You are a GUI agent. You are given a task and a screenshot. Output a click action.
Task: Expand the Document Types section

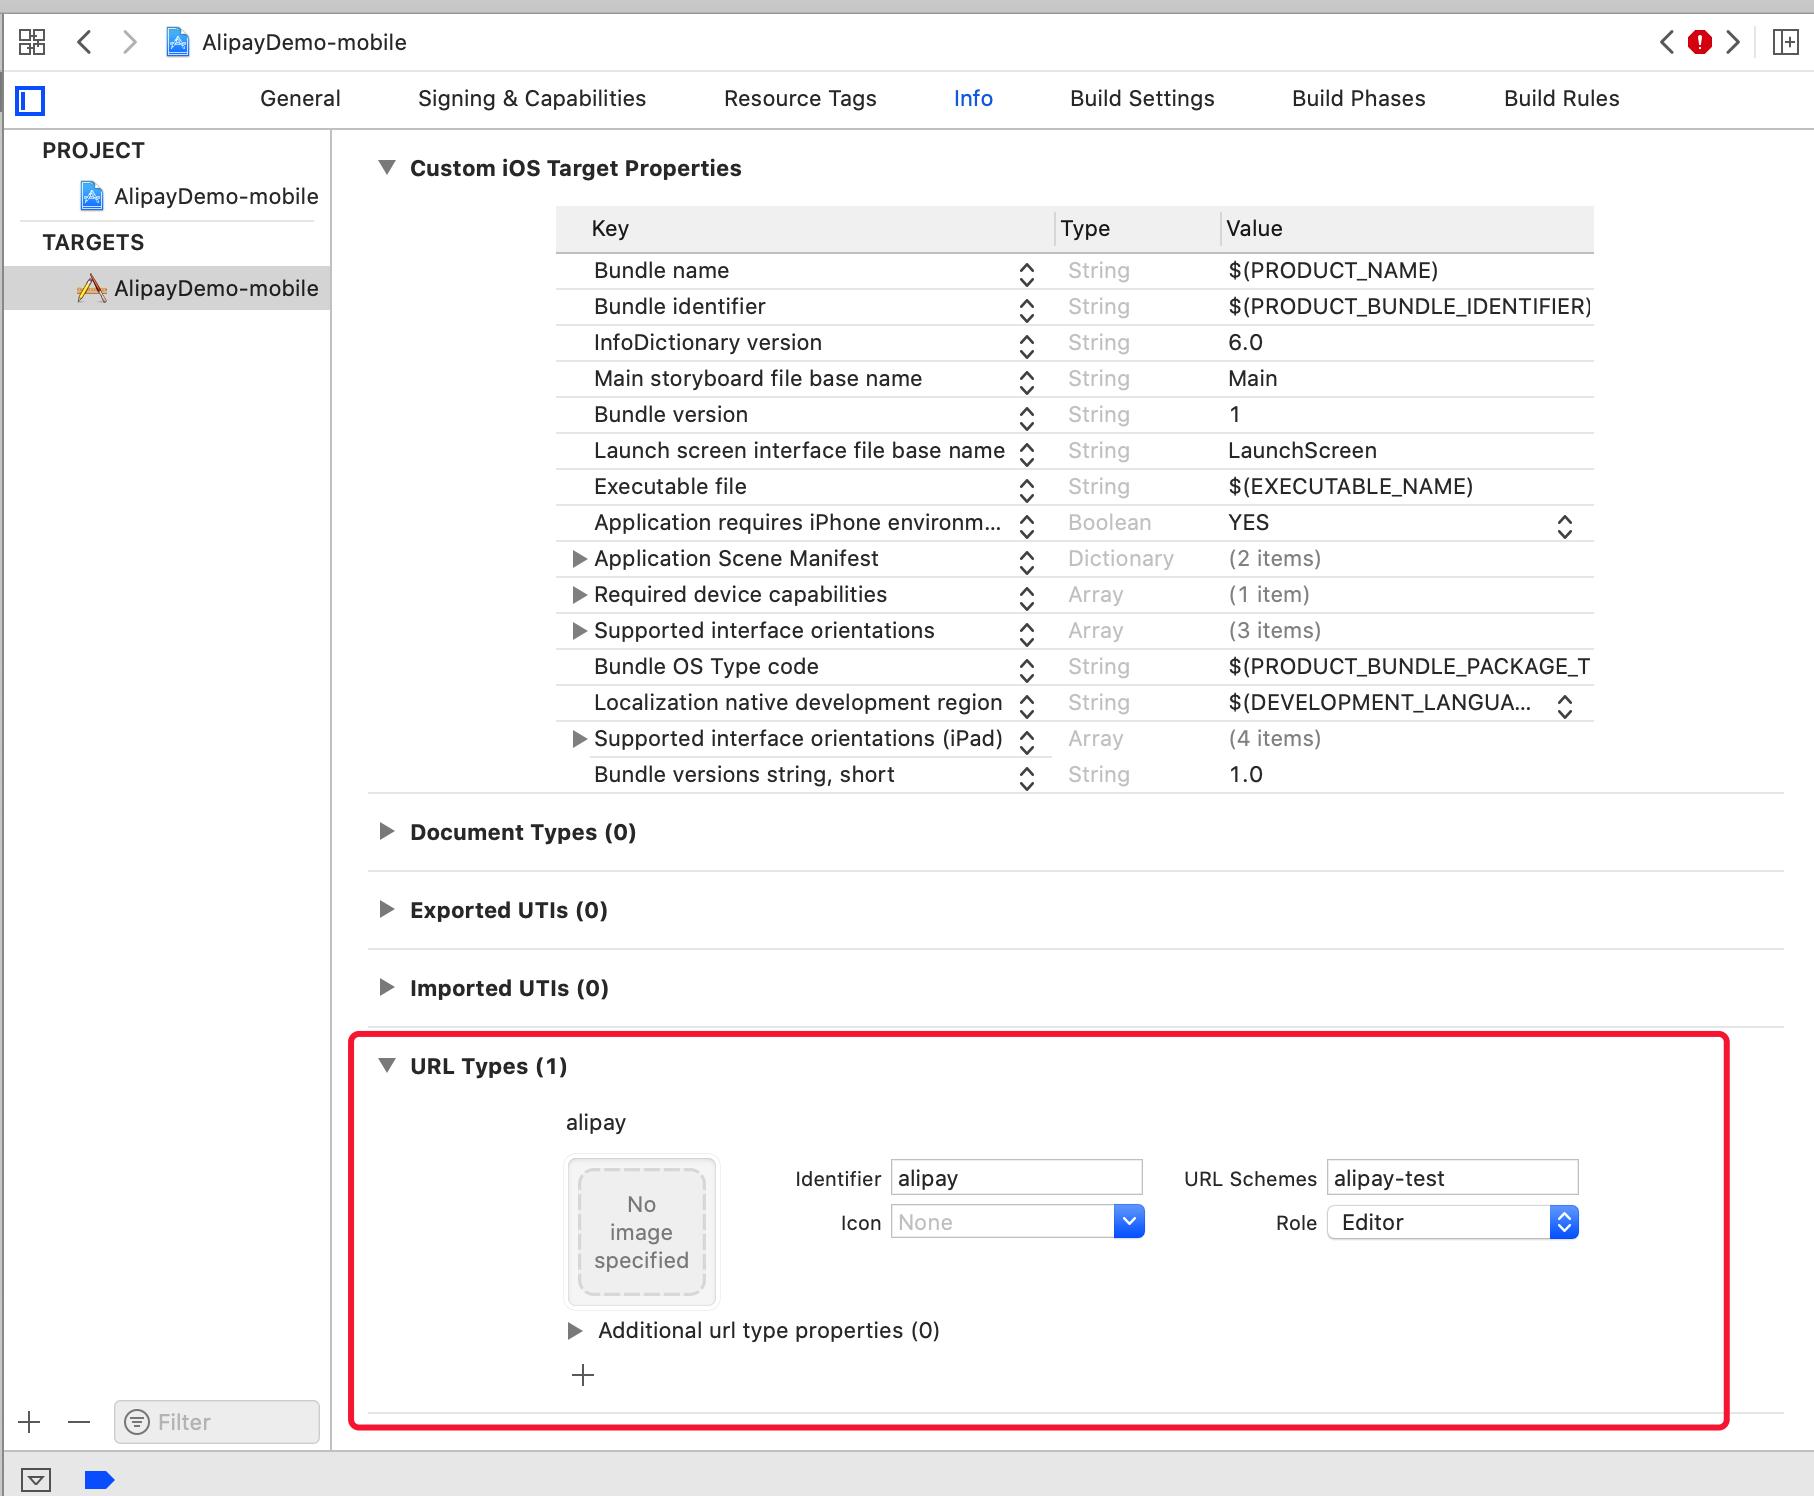[x=387, y=832]
